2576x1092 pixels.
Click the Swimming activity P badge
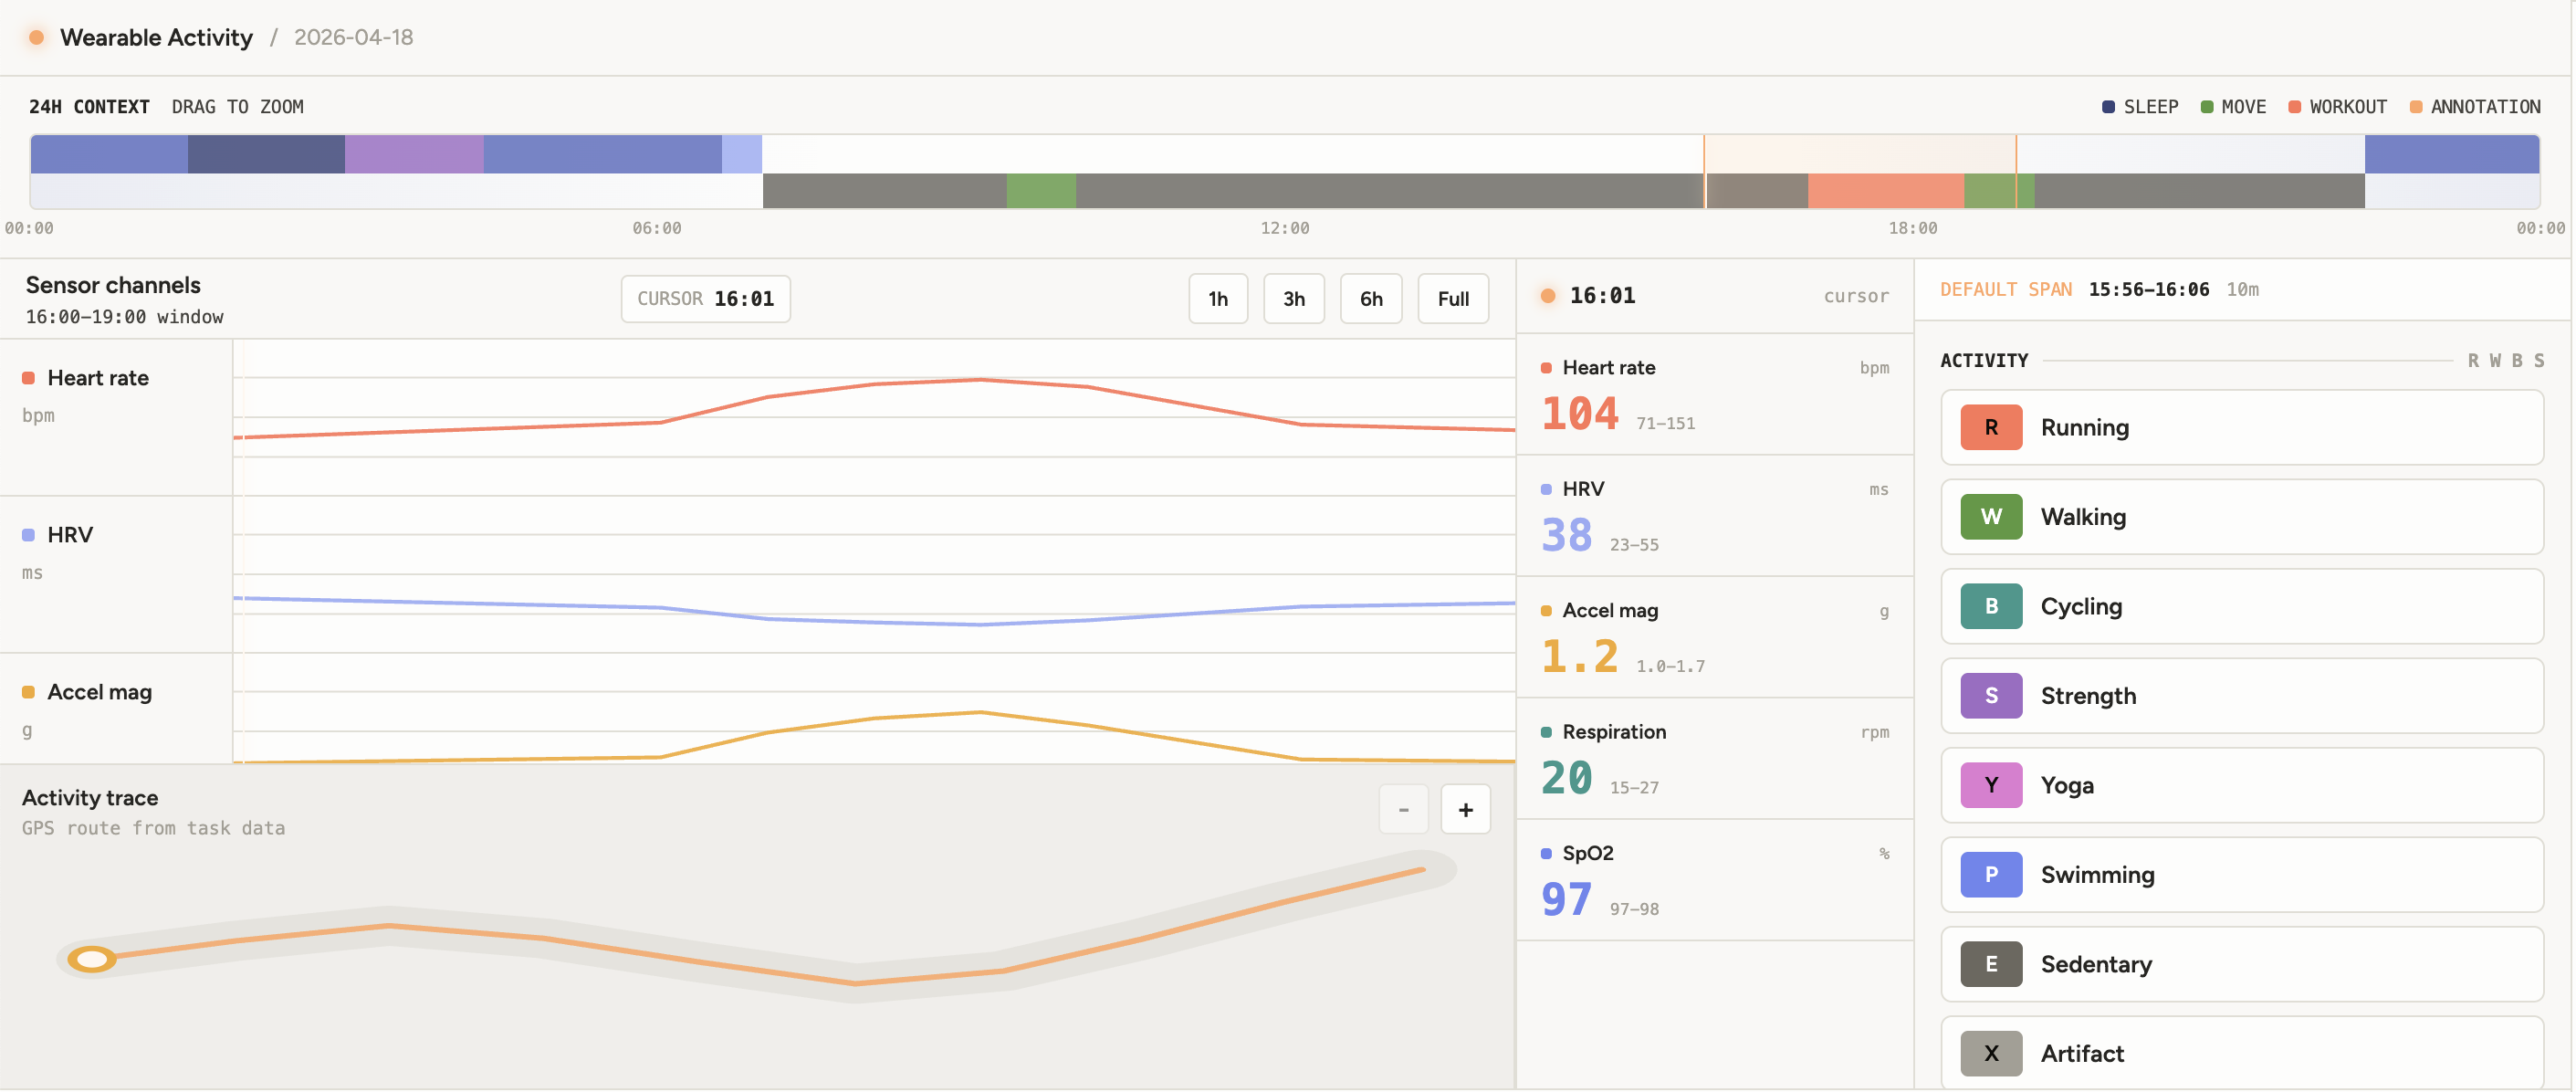1991,875
